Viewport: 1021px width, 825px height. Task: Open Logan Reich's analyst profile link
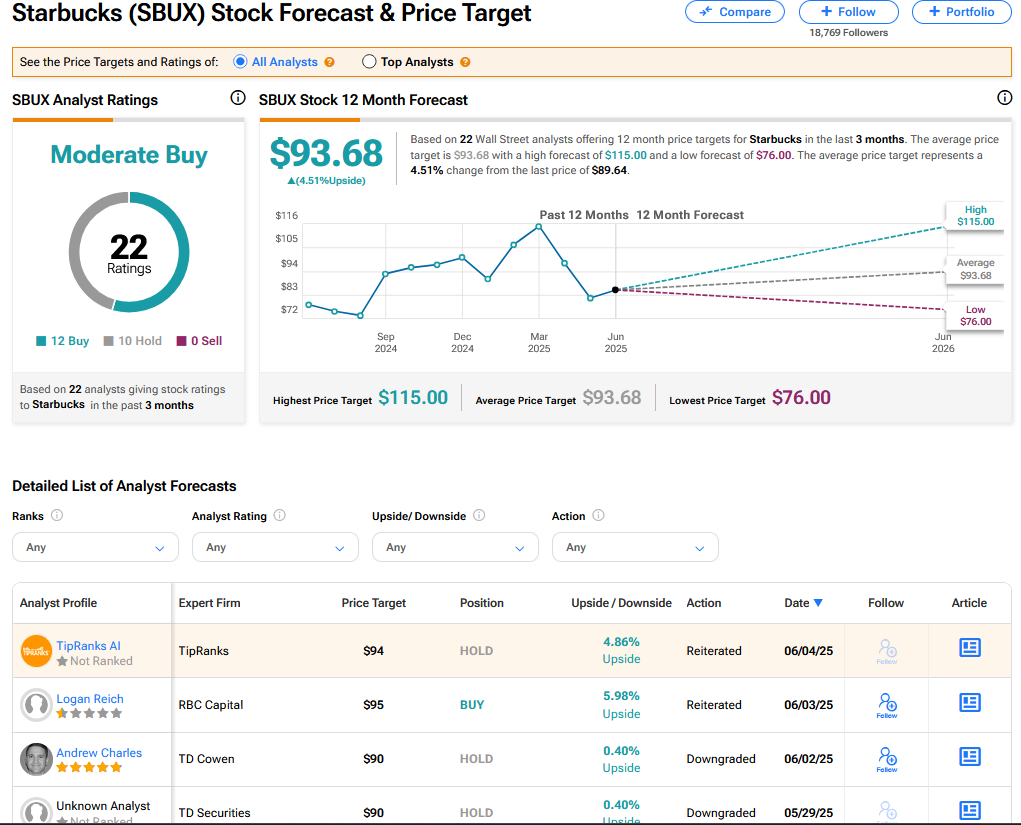tap(90, 699)
